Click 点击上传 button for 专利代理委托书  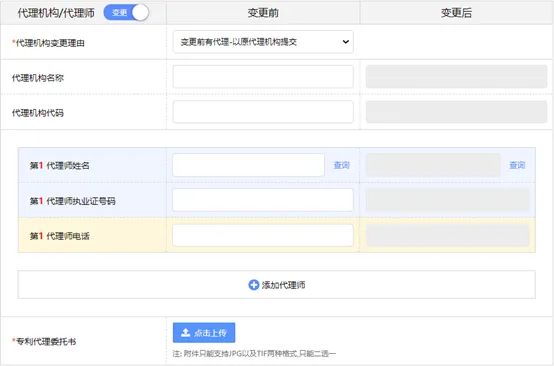click(204, 332)
